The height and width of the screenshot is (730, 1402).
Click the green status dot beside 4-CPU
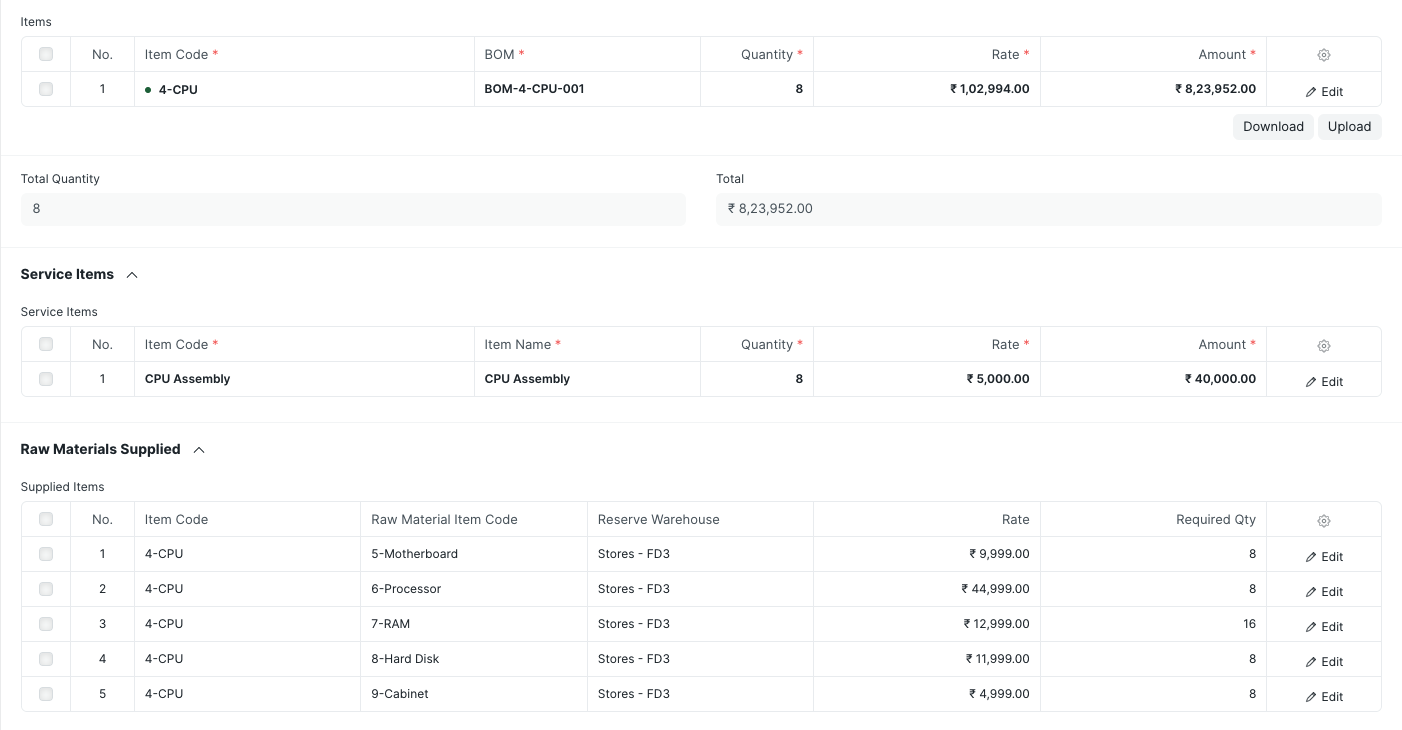click(x=148, y=89)
